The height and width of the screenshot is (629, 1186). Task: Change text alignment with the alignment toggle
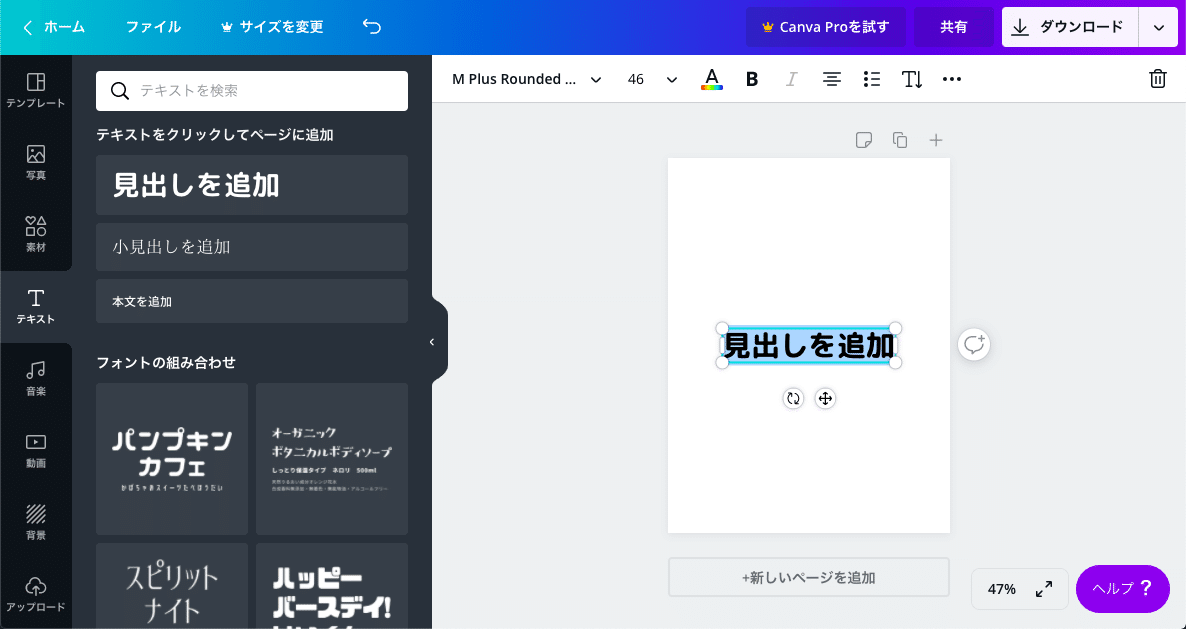point(831,78)
